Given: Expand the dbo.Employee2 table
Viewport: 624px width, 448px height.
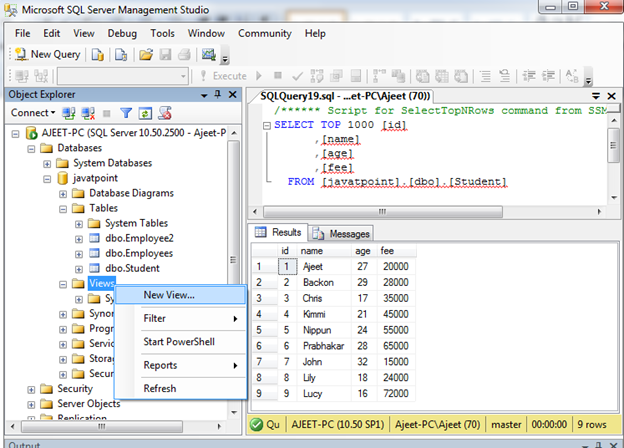Looking at the screenshot, I should click(x=79, y=239).
